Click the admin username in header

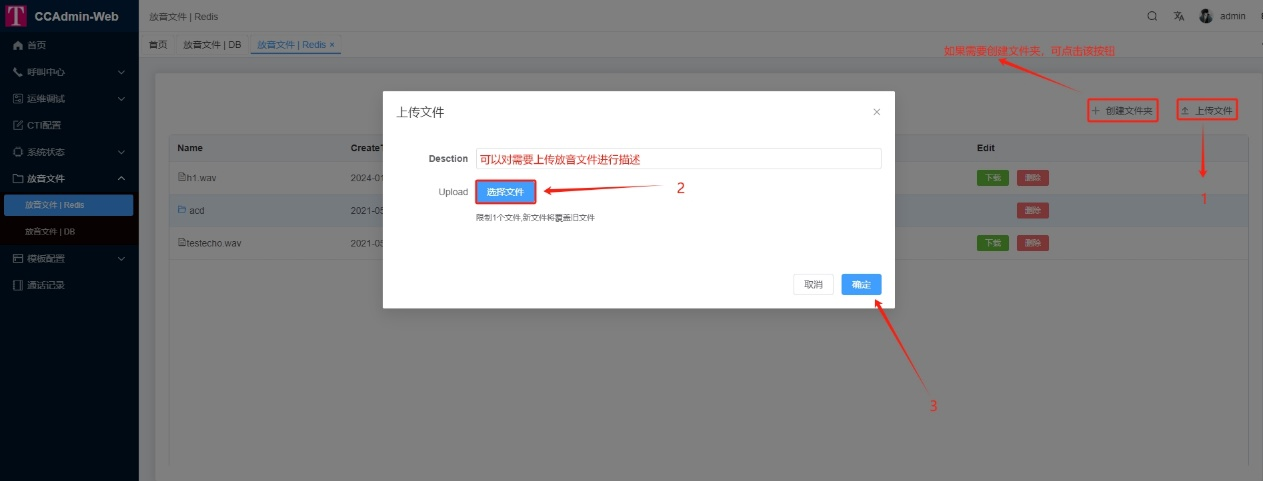[1233, 16]
